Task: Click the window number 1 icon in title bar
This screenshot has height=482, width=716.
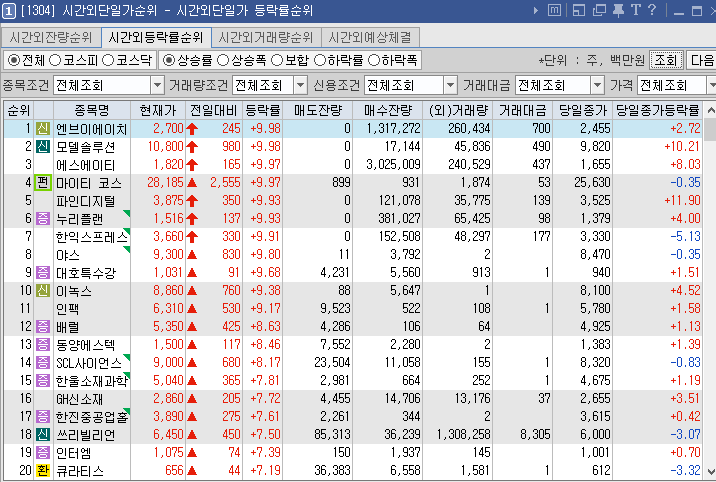Action: click(x=9, y=11)
